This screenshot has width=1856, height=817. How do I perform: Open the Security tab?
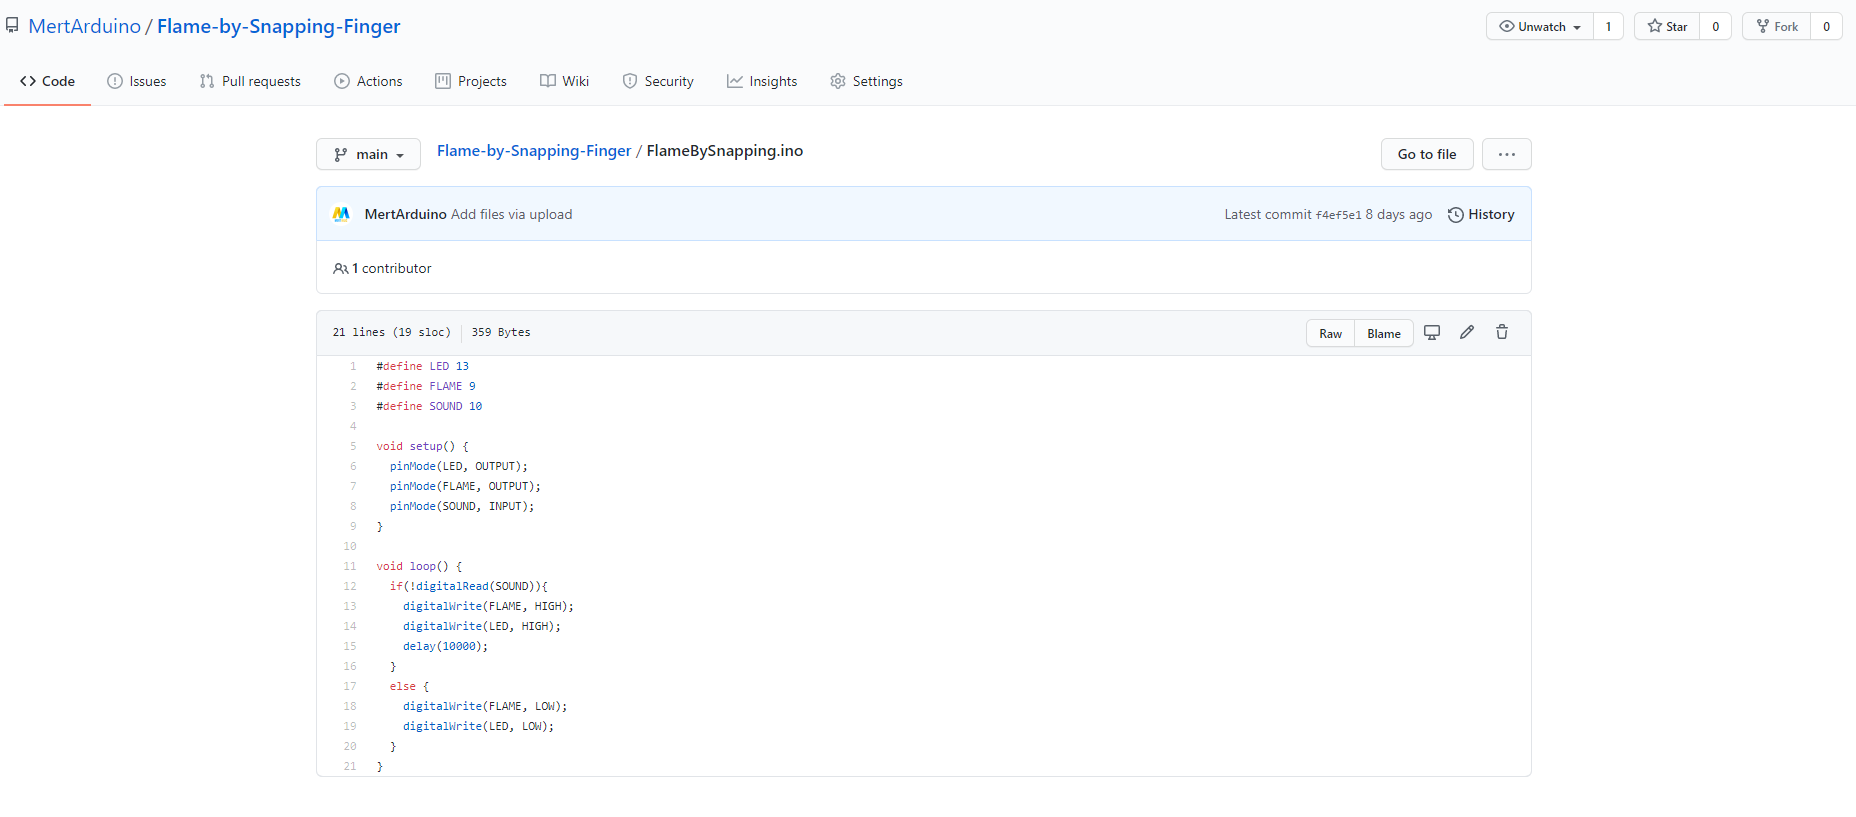tap(658, 81)
